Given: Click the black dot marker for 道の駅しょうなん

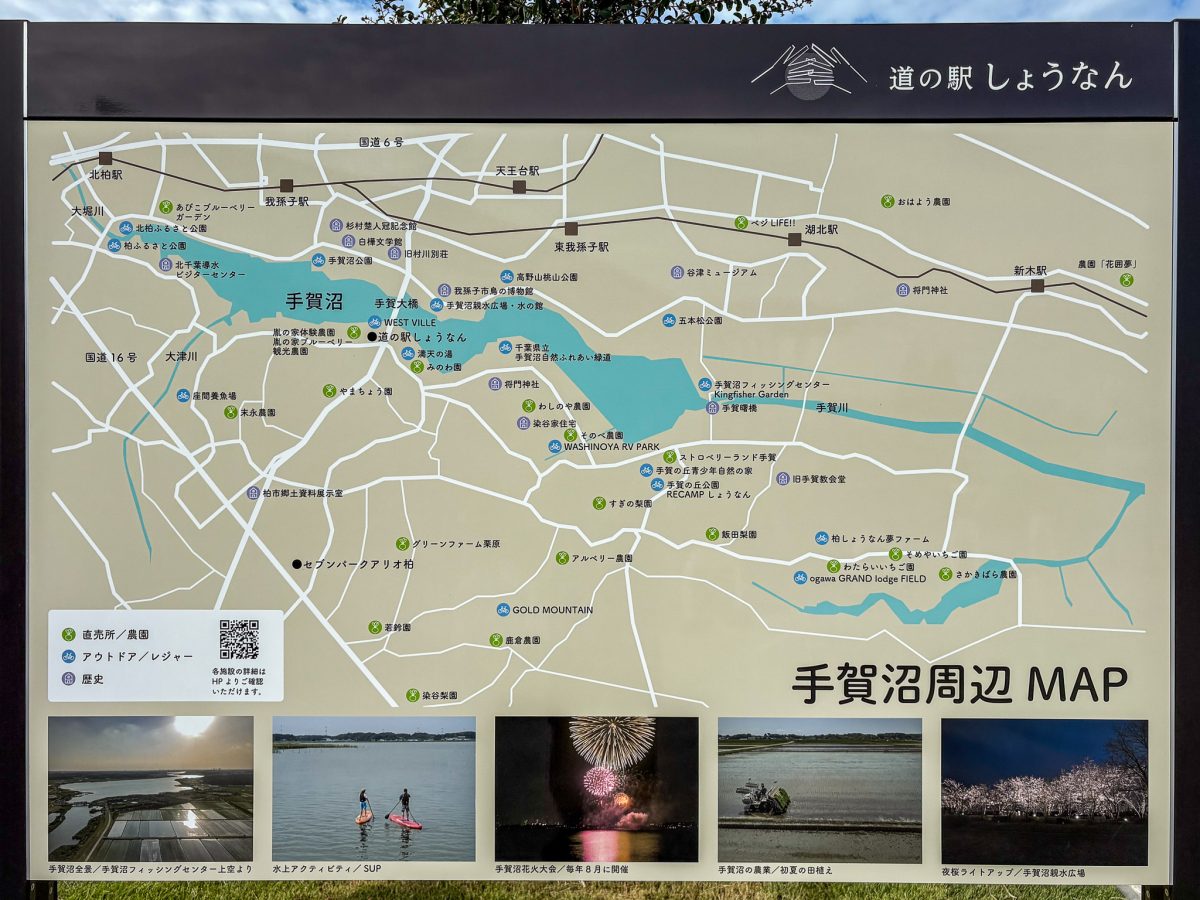Looking at the screenshot, I should pyautogui.click(x=371, y=337).
